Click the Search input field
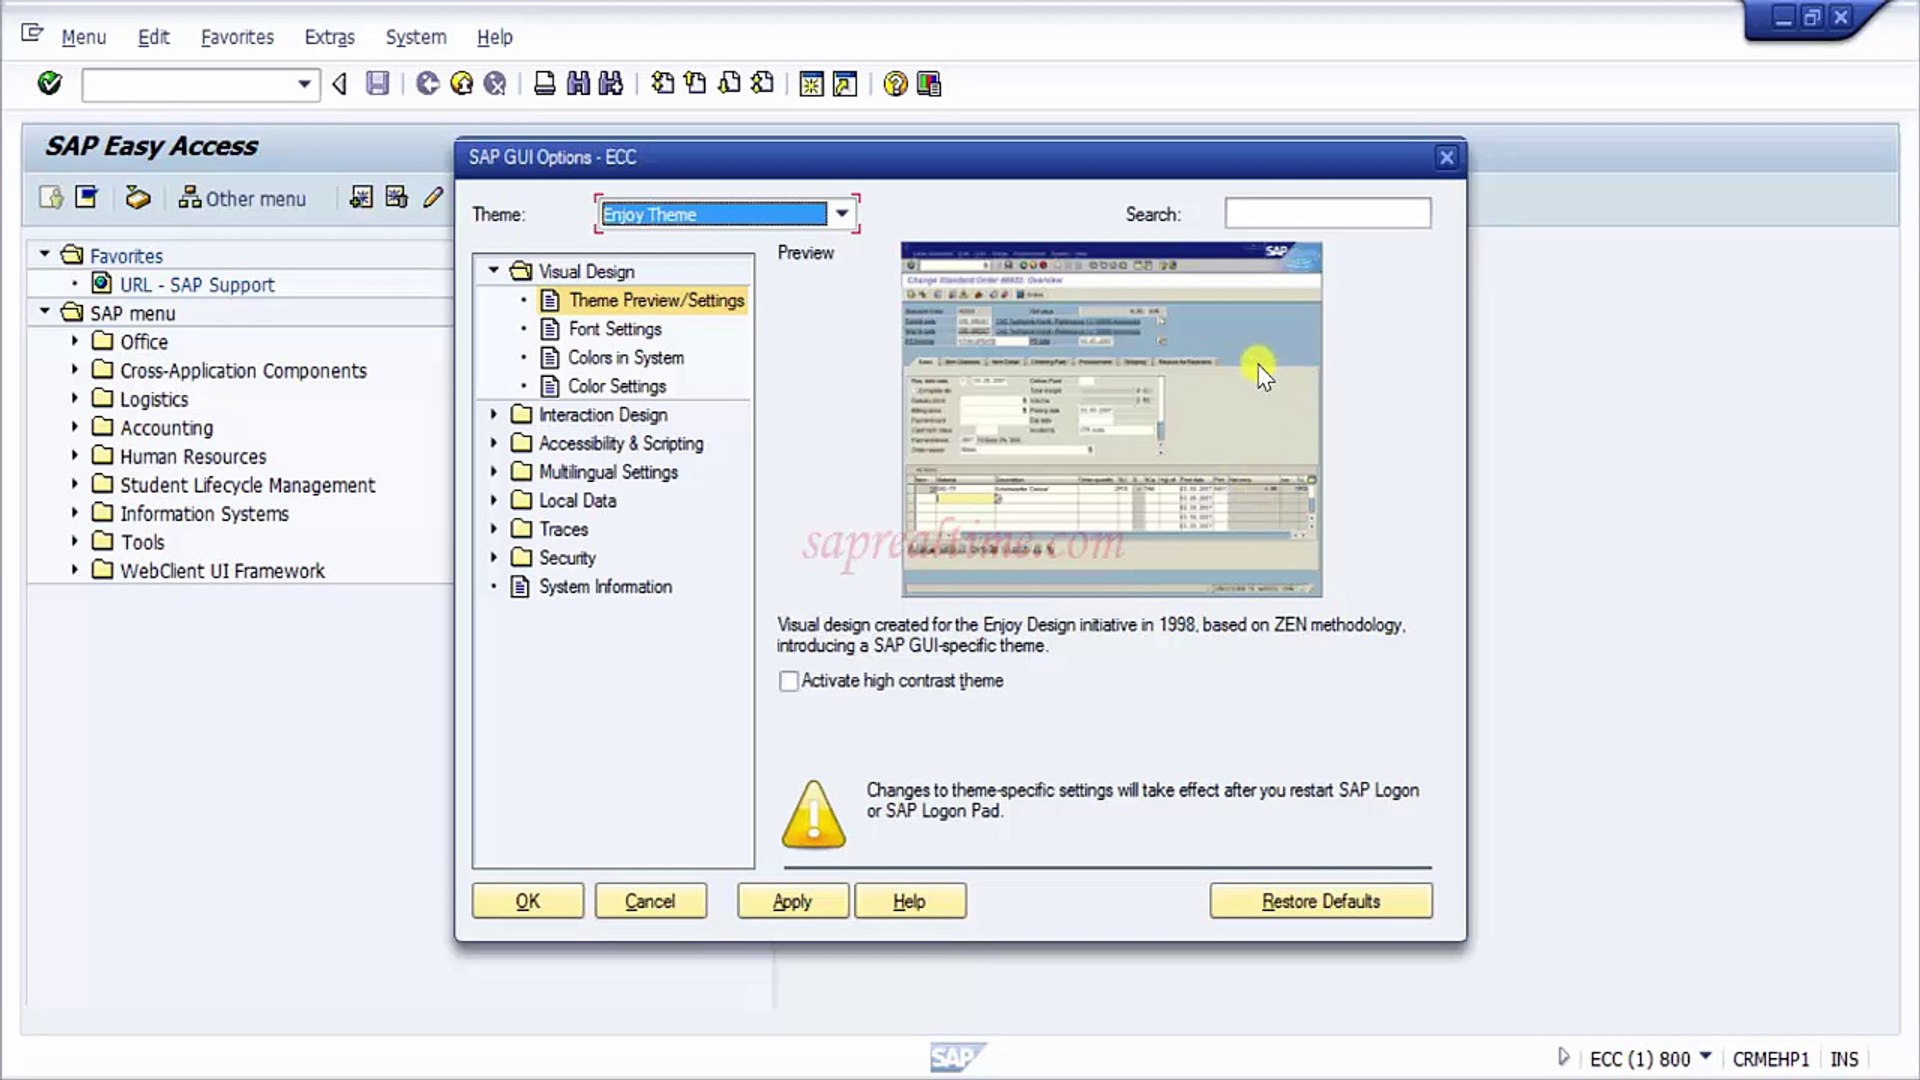1920x1080 pixels. tap(1327, 213)
